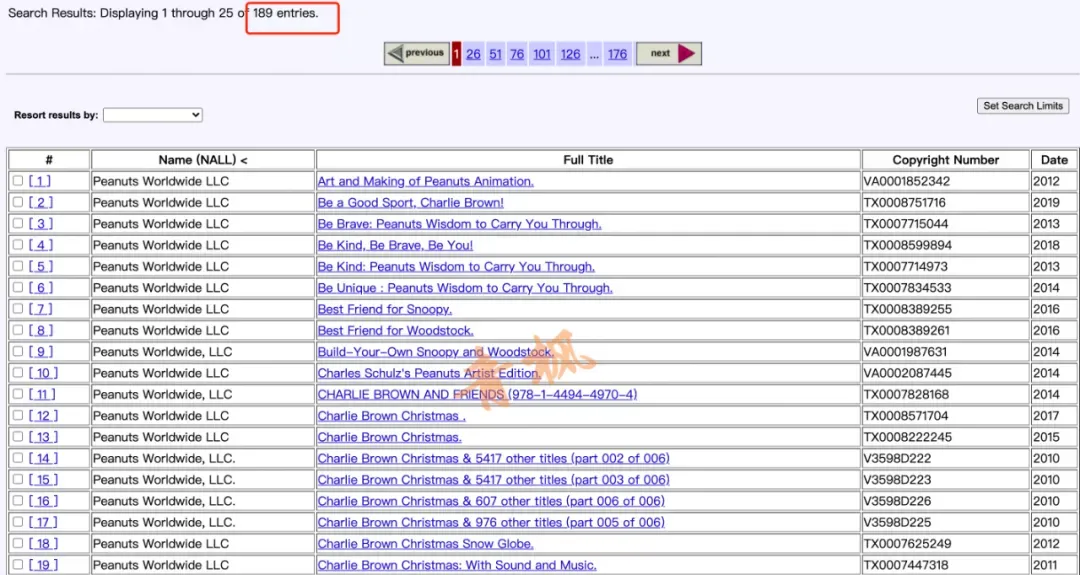Open Best Friend for Snoopy title
Screen dimensions: 1080x575
tap(385, 310)
